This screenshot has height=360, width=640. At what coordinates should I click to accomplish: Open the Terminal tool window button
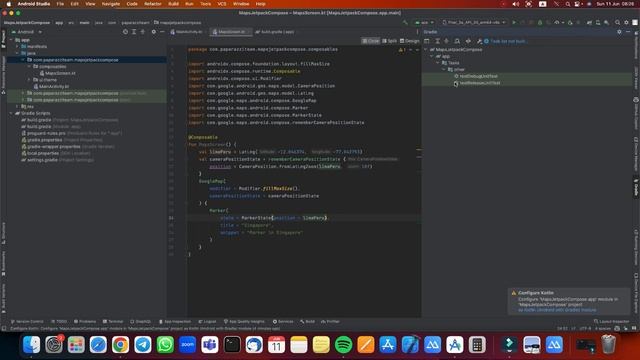[113, 322]
